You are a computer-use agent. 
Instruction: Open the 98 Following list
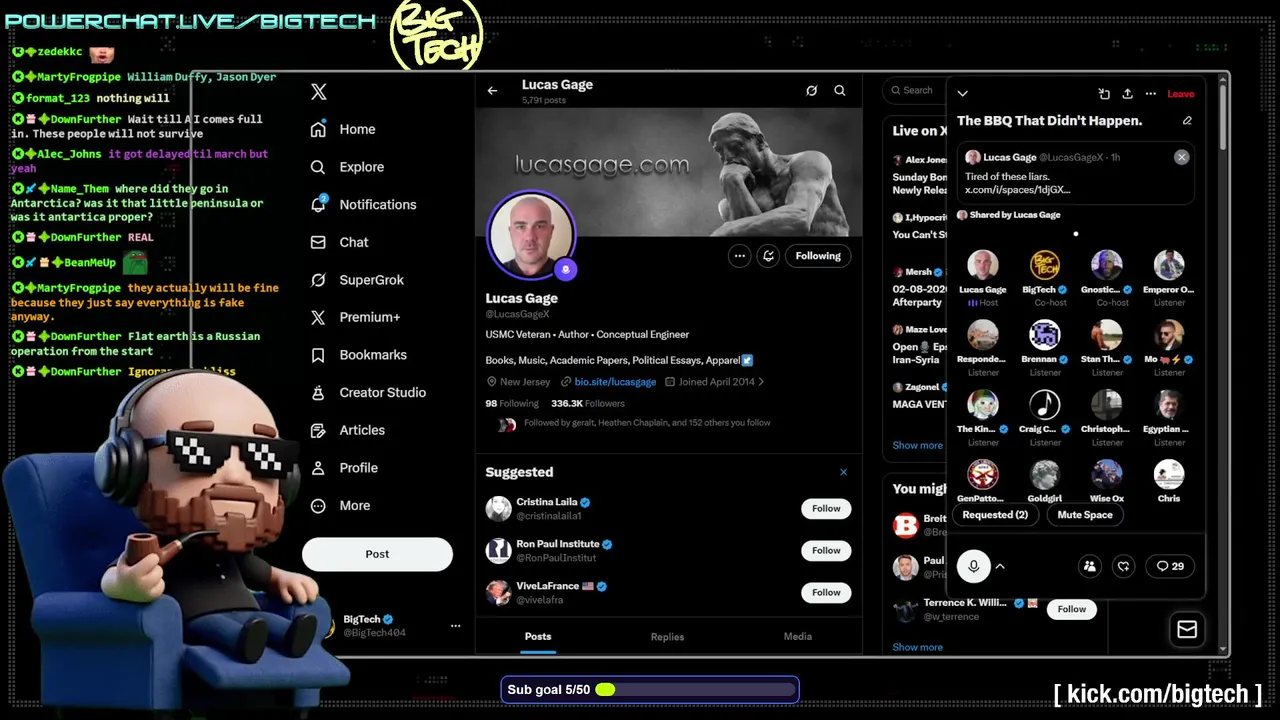(x=512, y=404)
